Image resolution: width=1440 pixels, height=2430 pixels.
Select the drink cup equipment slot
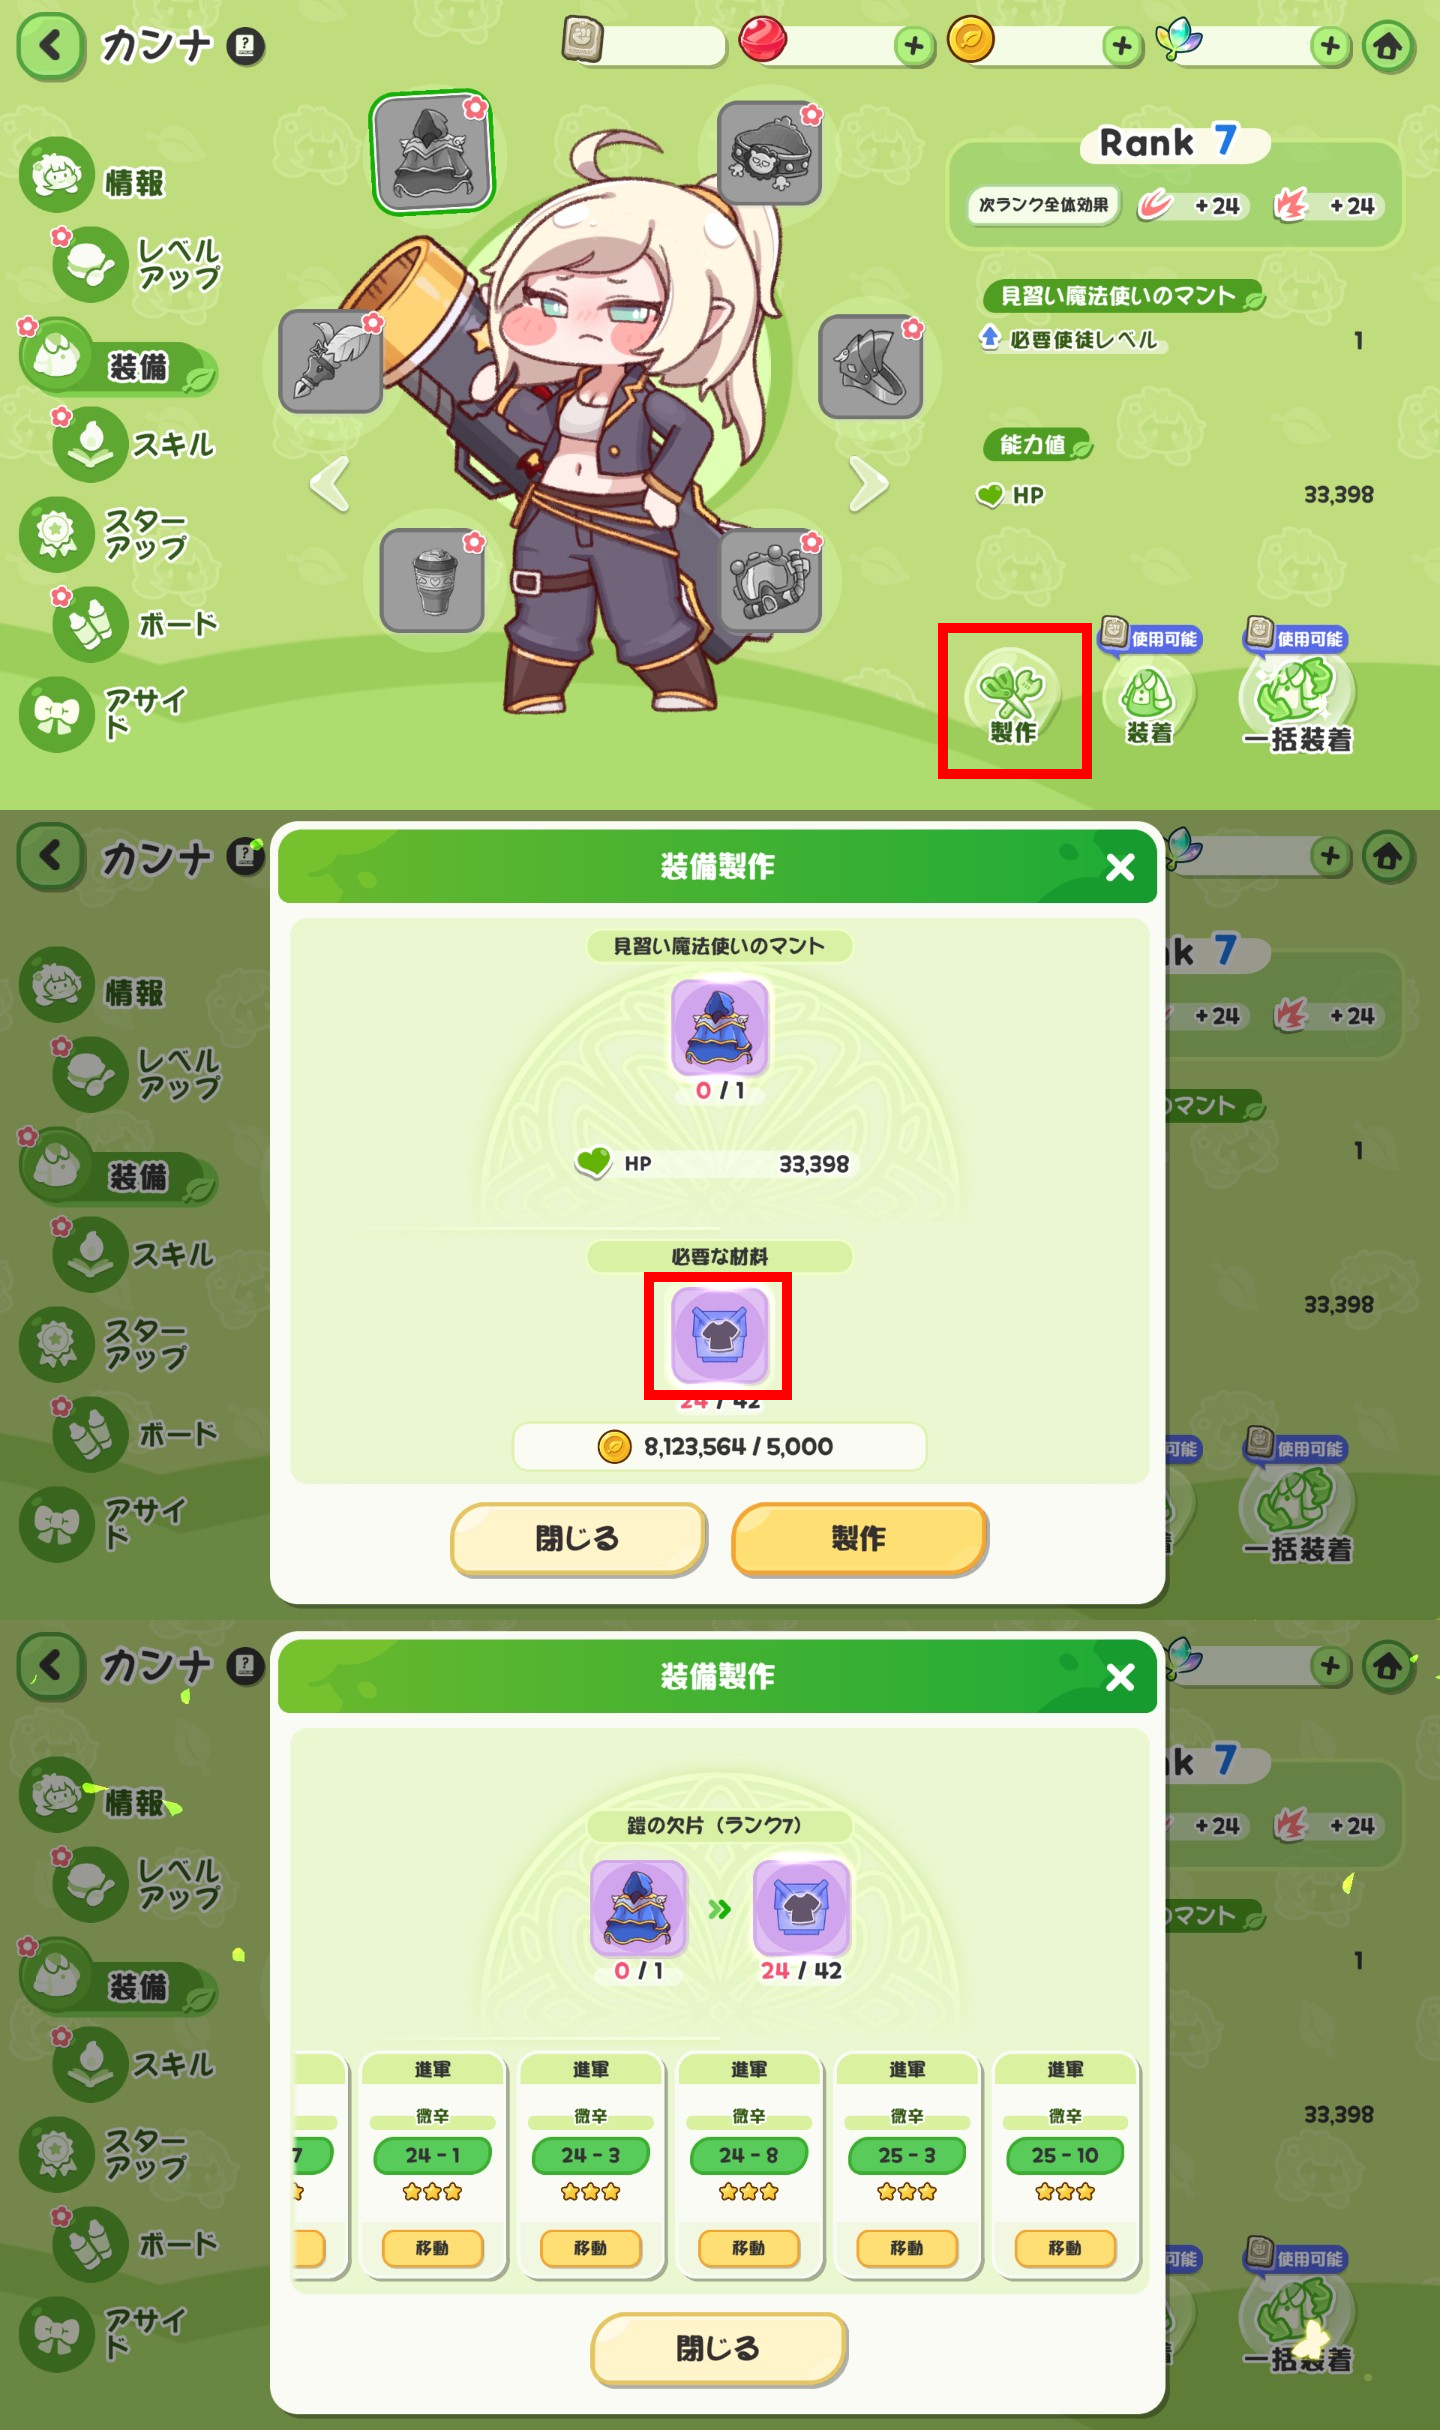tap(433, 580)
